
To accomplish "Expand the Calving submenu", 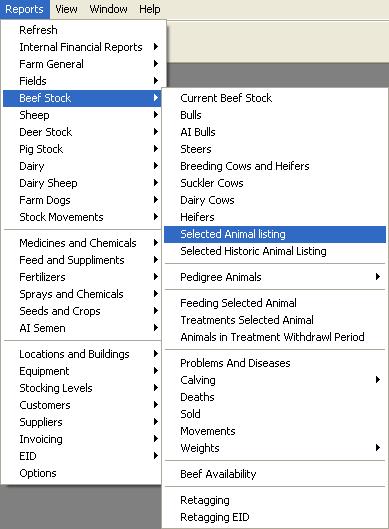I will 275,380.
